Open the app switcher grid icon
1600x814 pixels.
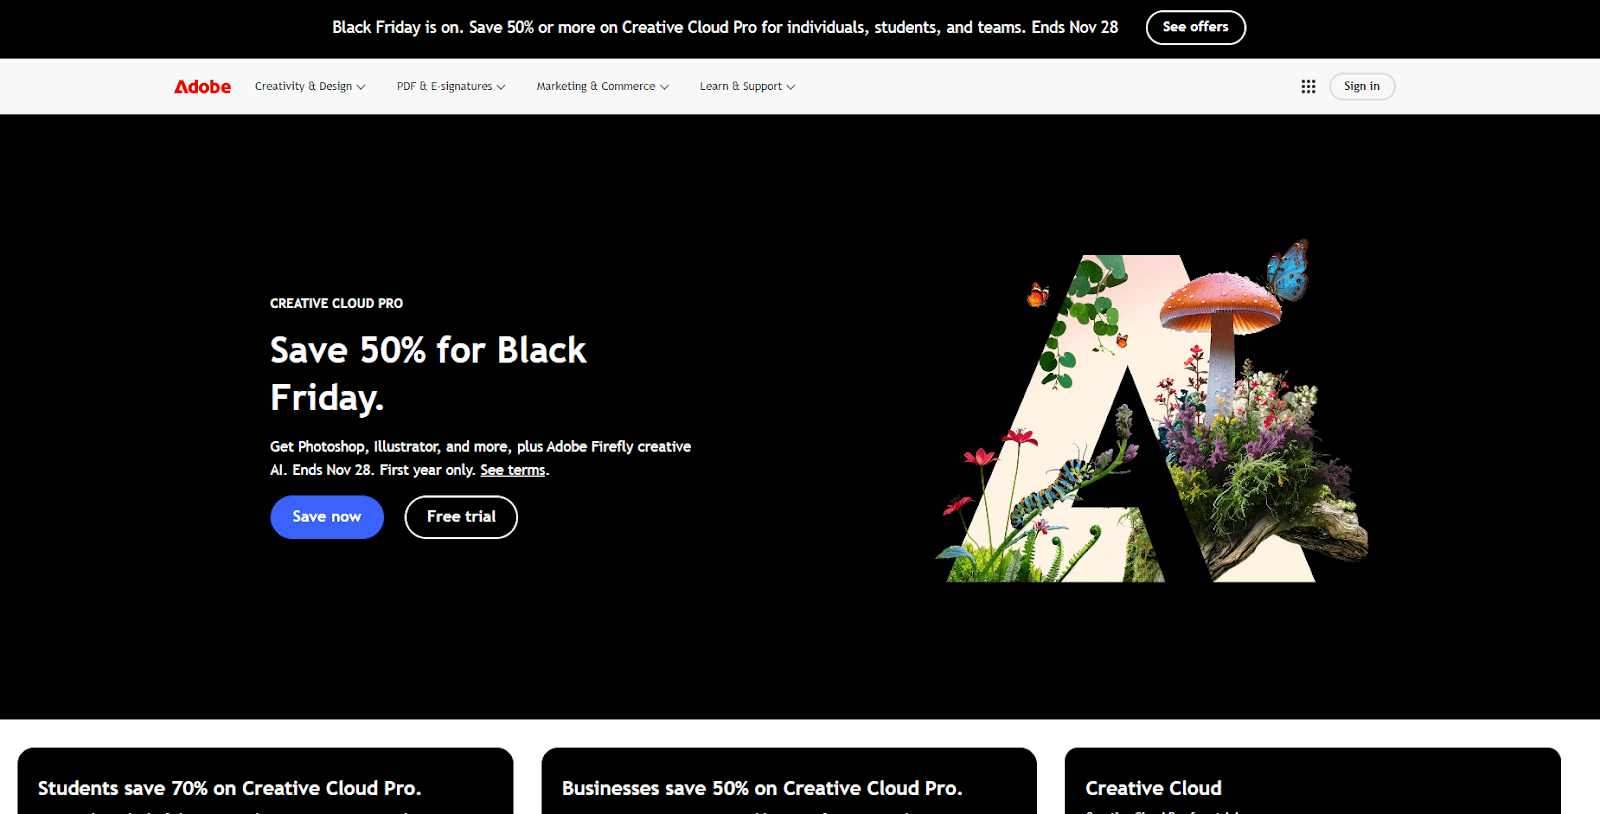pos(1308,87)
